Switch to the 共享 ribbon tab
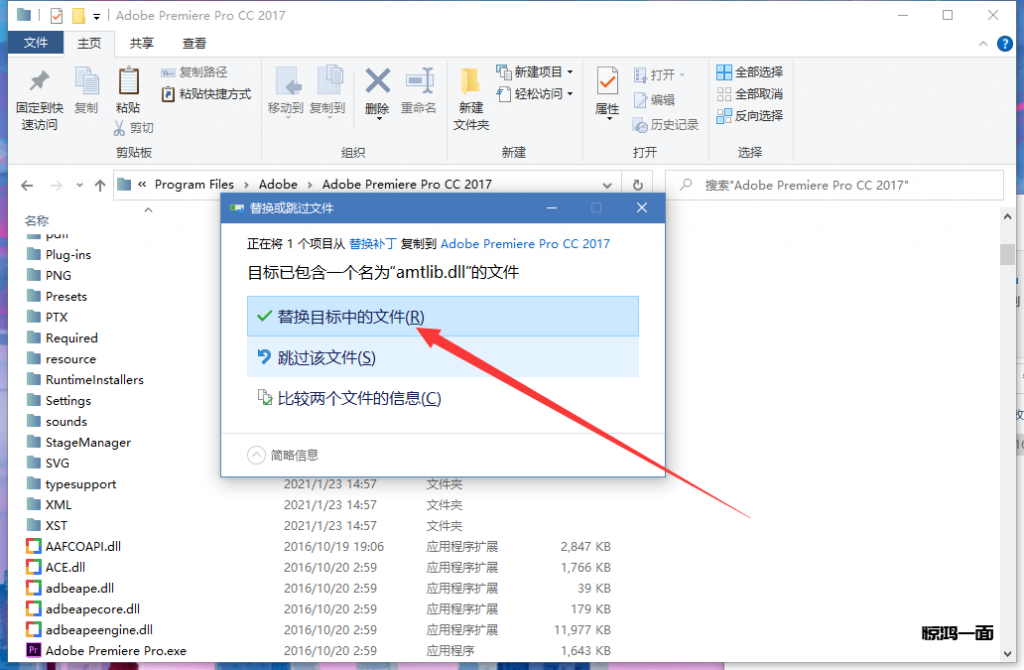Image resolution: width=1024 pixels, height=670 pixels. coord(142,43)
